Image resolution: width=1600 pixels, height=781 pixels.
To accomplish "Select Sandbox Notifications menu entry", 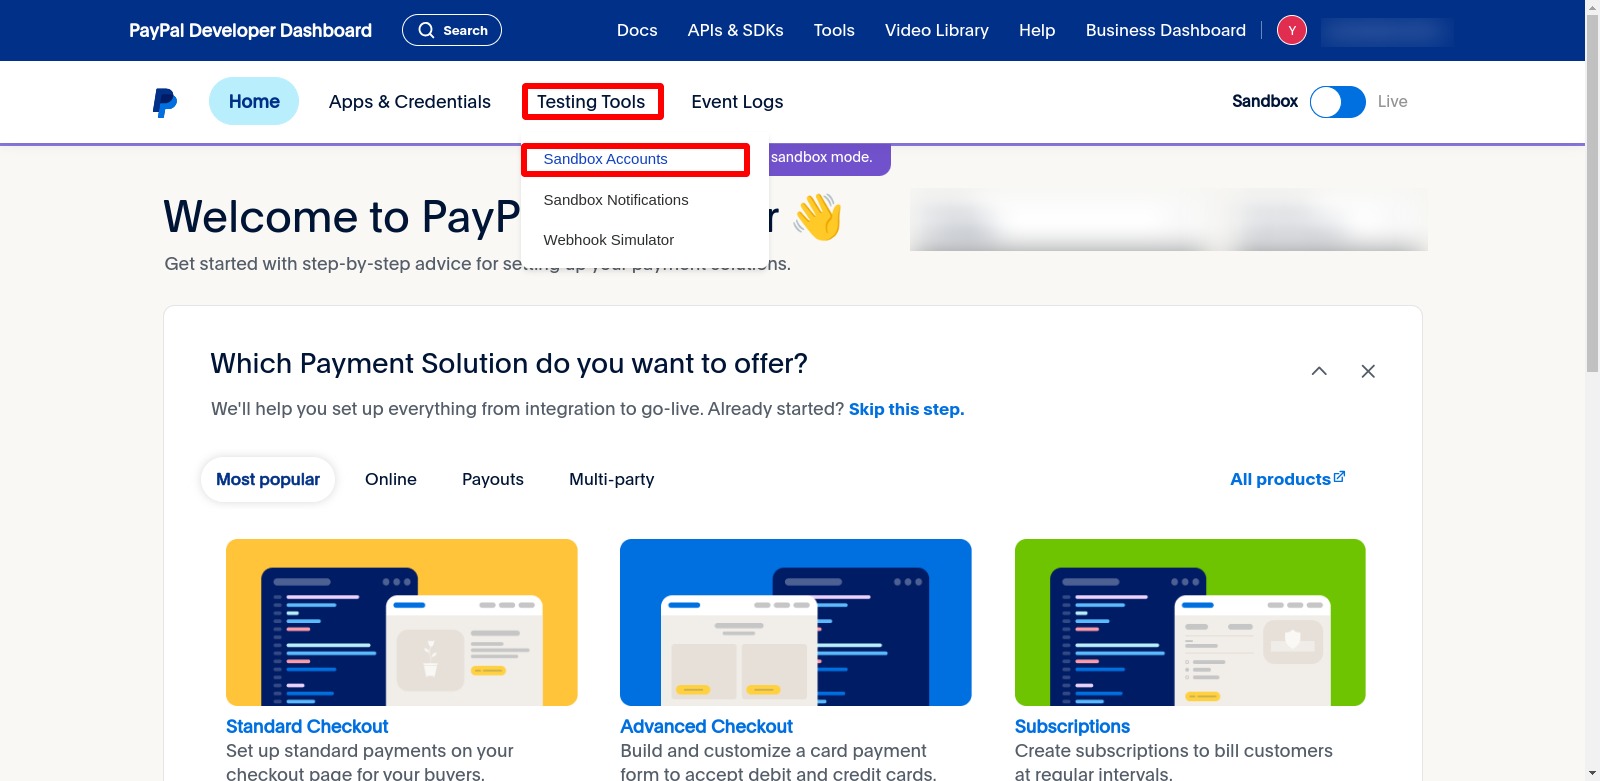I will [x=616, y=200].
